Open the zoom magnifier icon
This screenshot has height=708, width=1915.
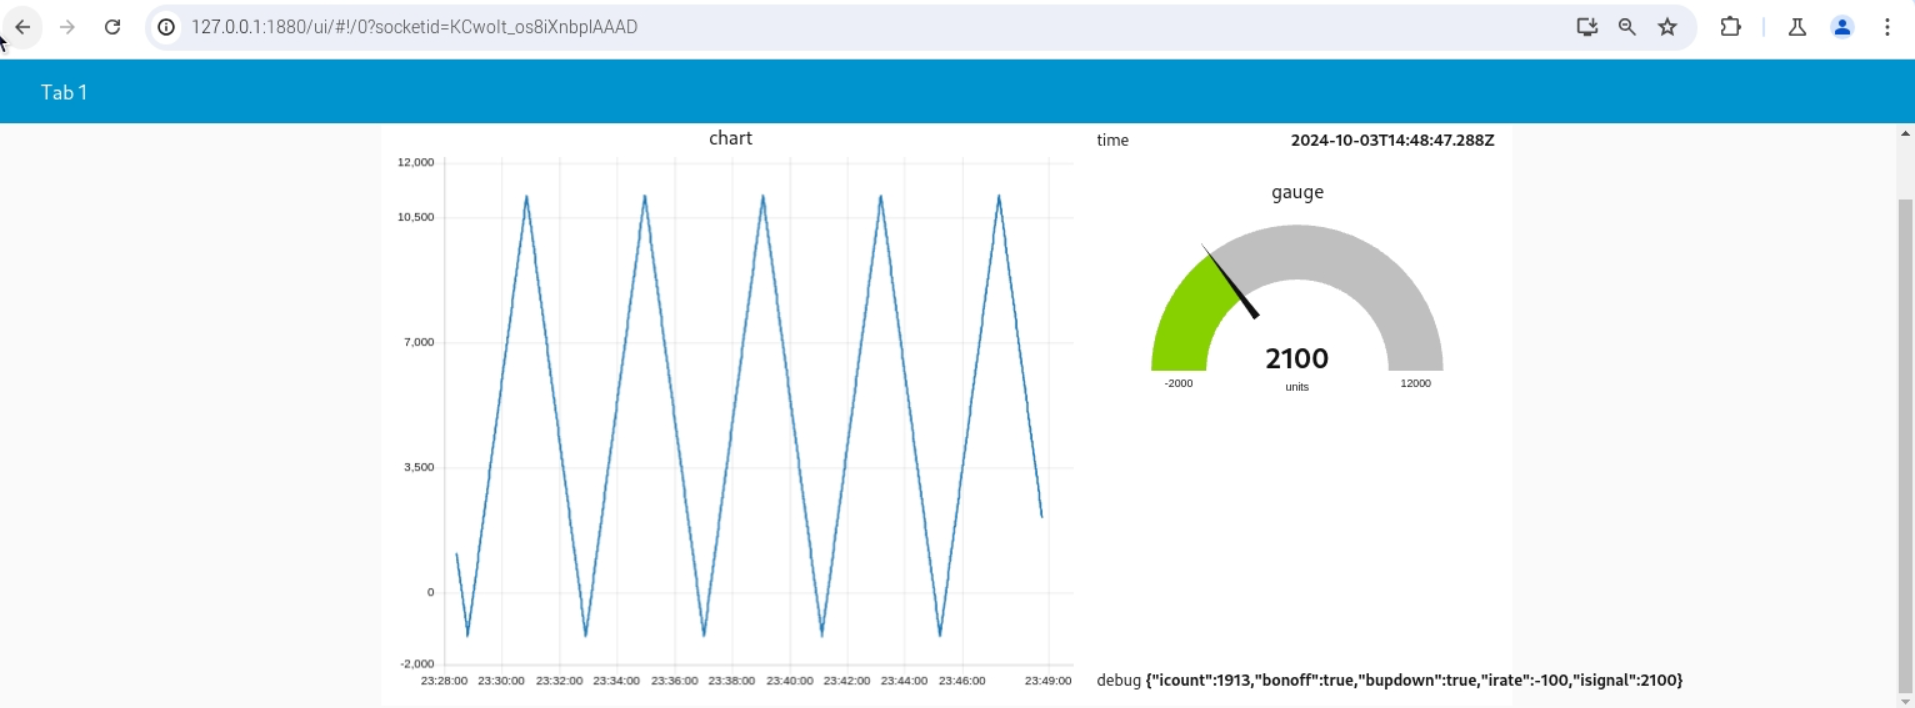(x=1627, y=27)
